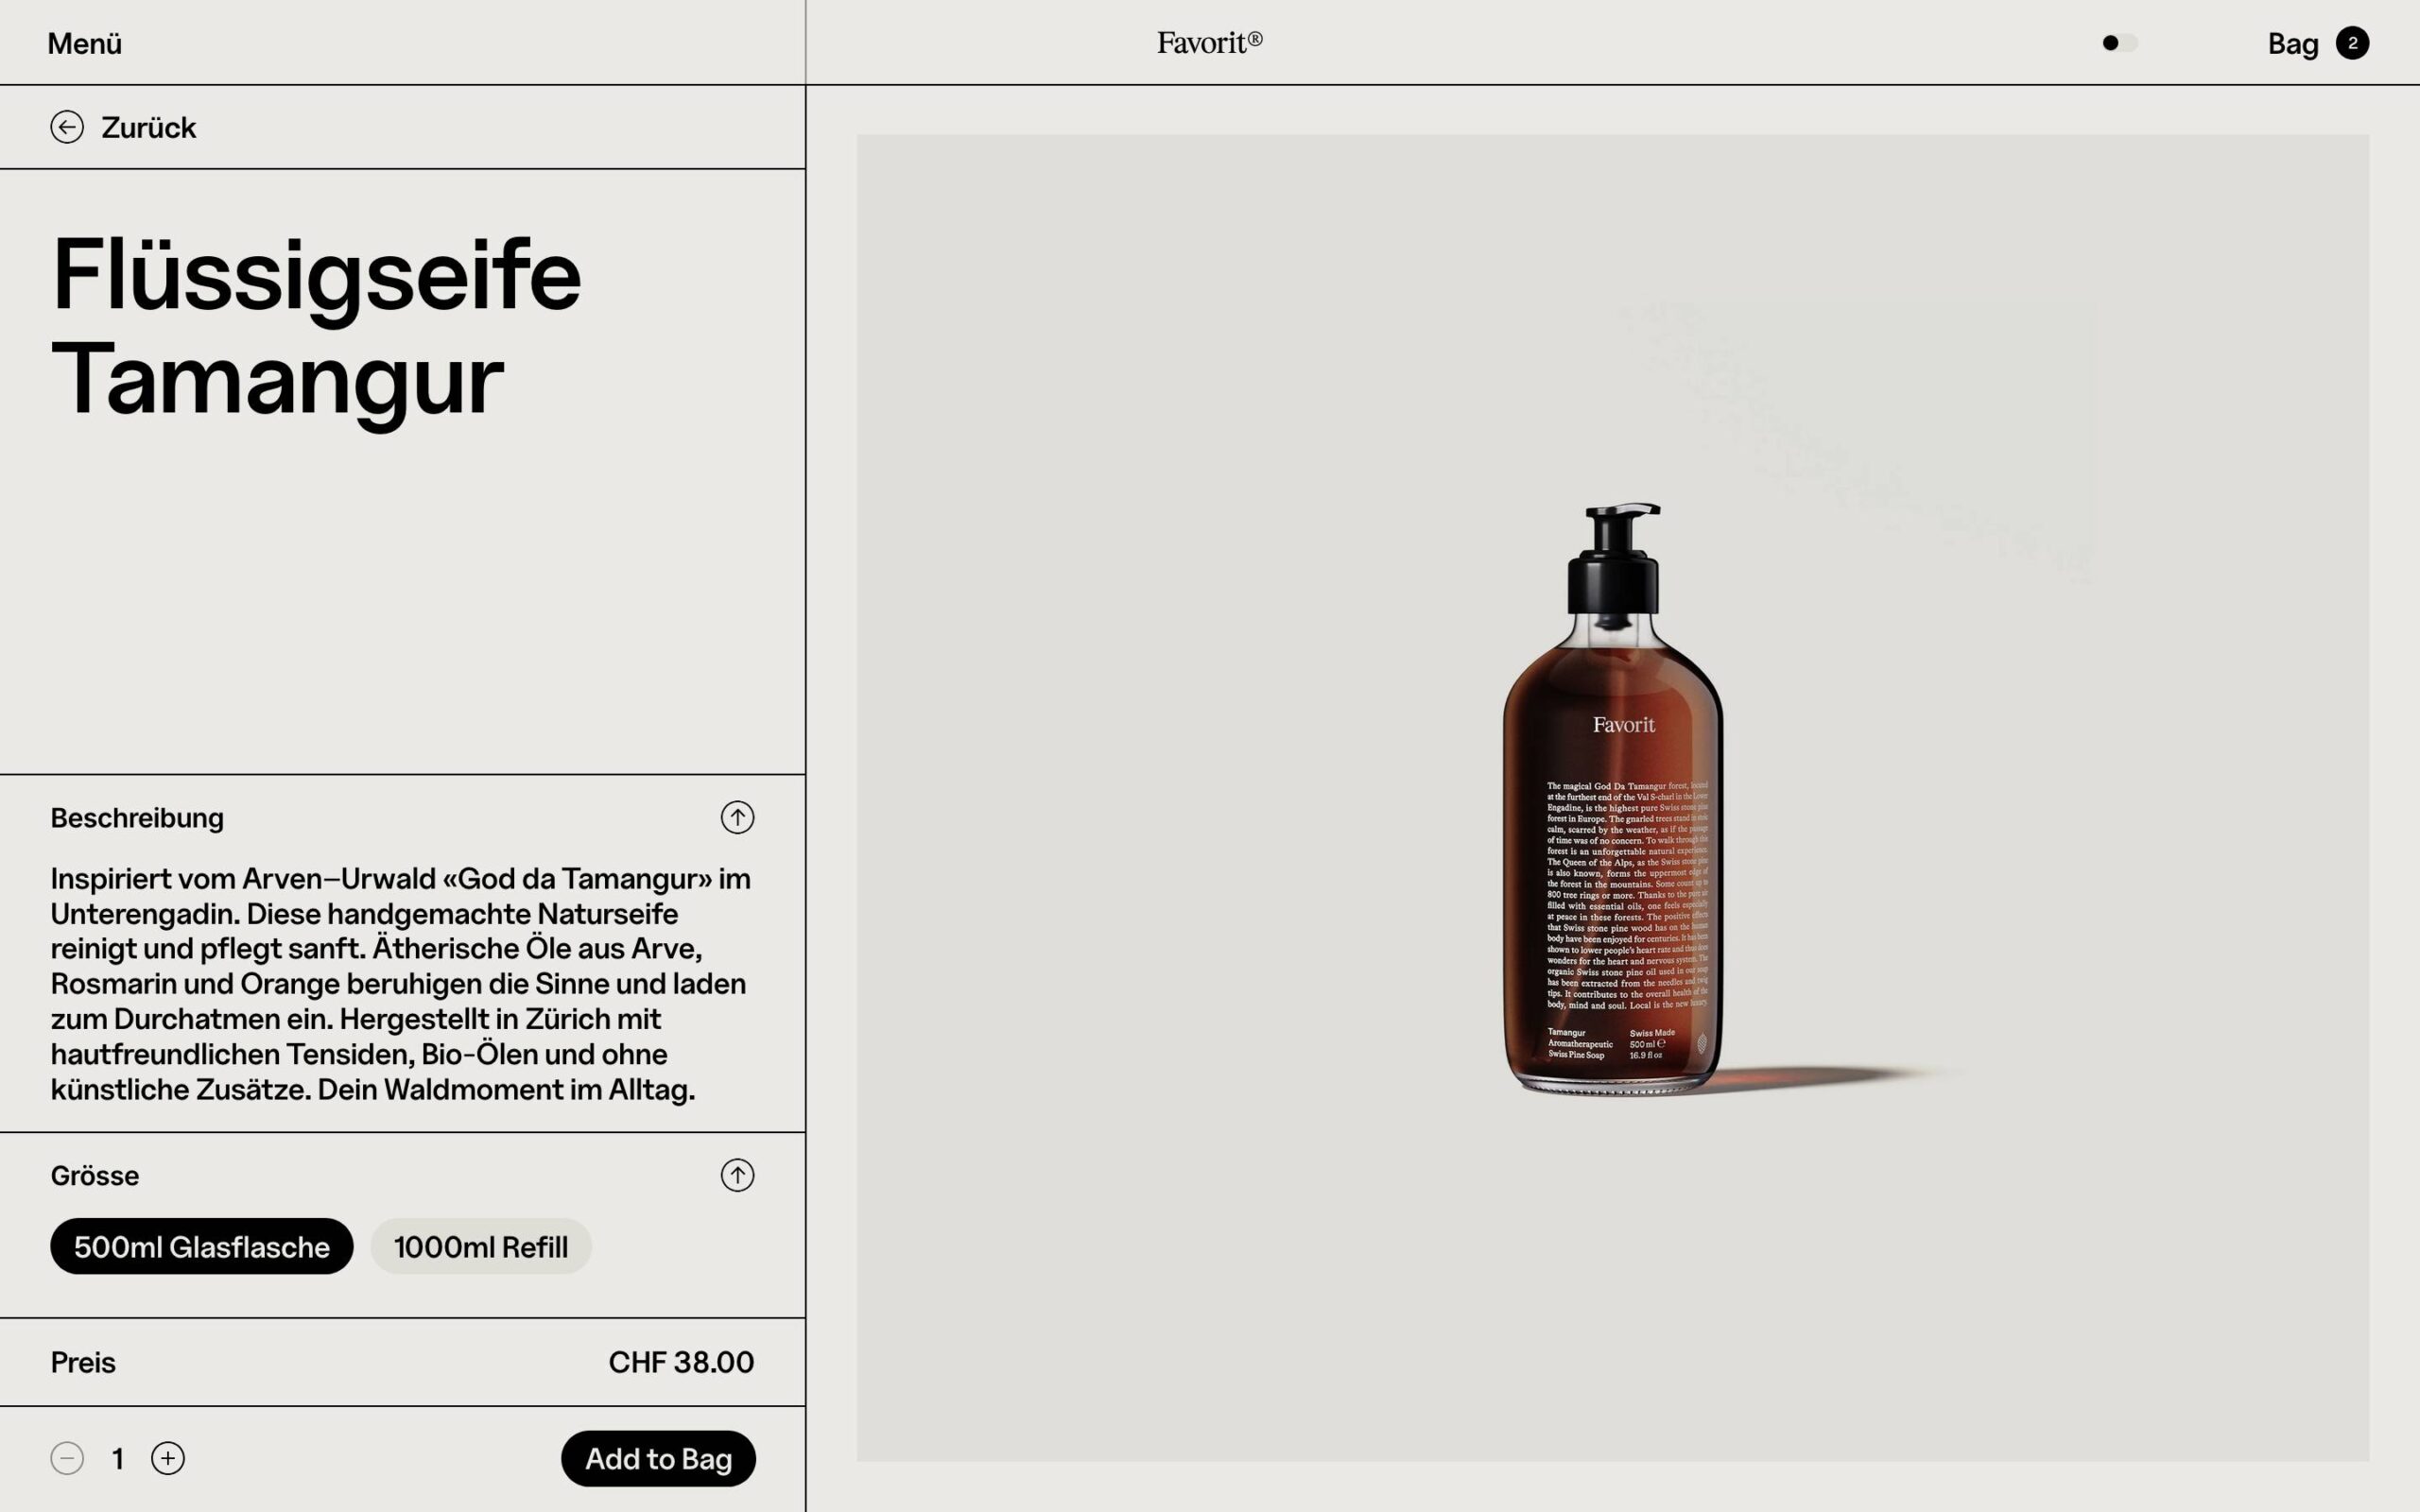Screen dimensions: 2420x1512
Task: Click the CHF 38.00 price text
Action: pos(681,1362)
